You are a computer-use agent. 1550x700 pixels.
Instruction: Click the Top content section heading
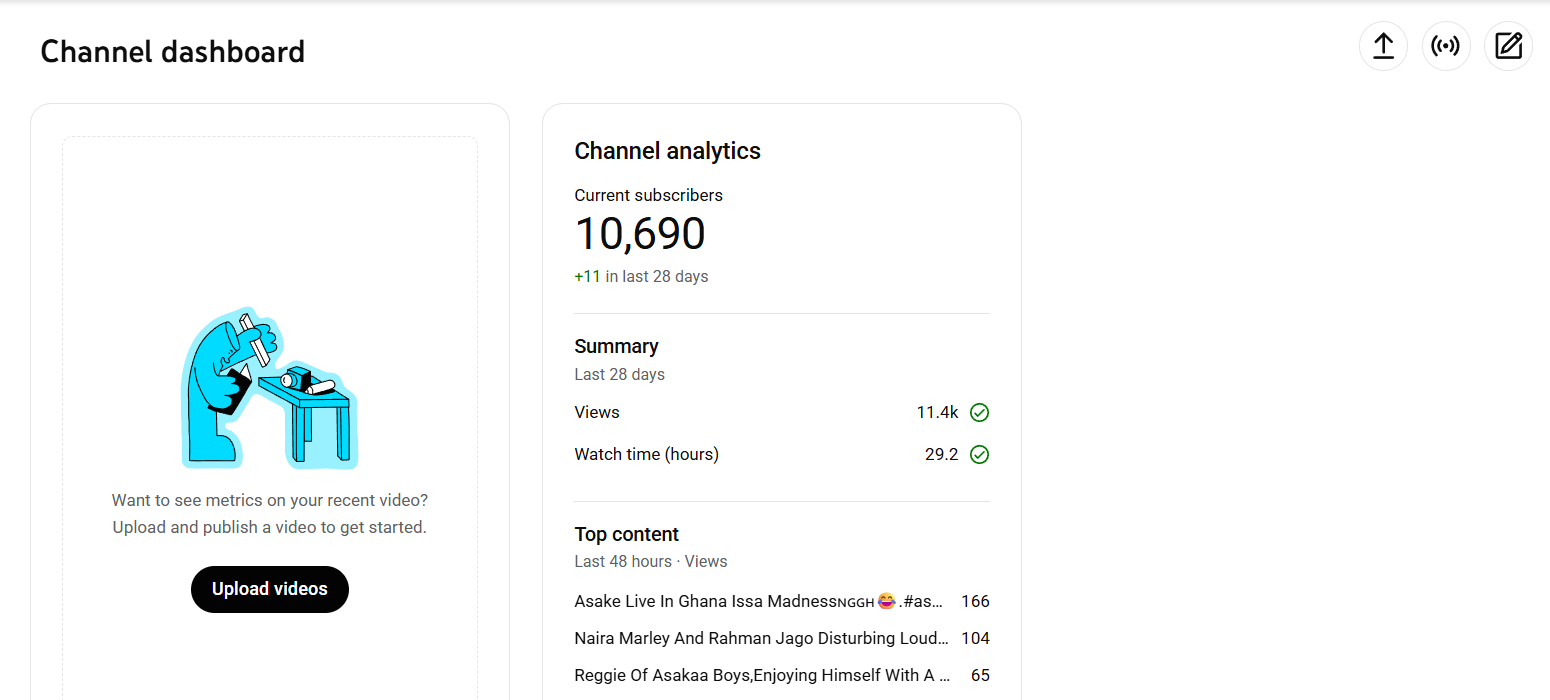pos(626,534)
